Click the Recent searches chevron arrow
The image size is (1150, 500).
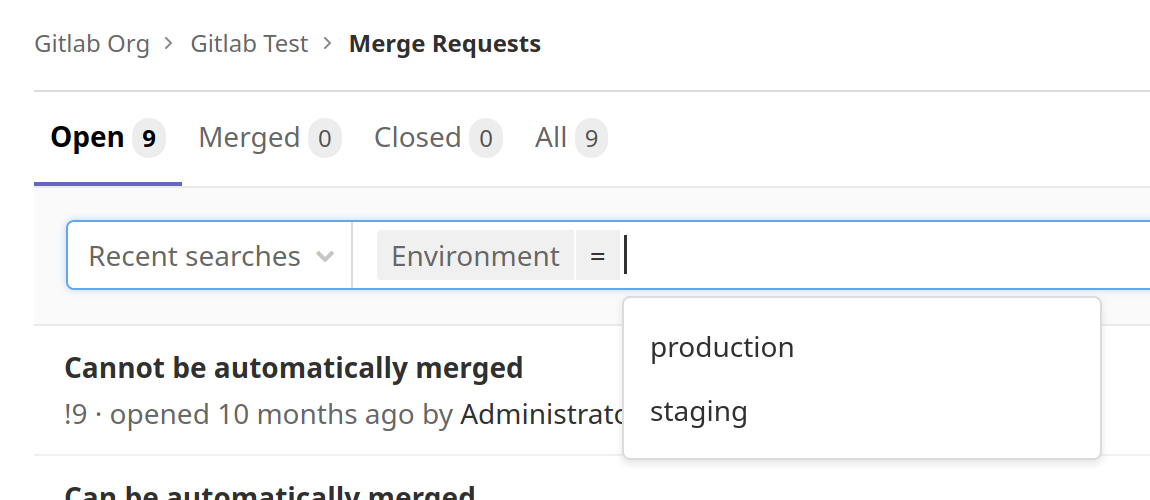click(325, 257)
